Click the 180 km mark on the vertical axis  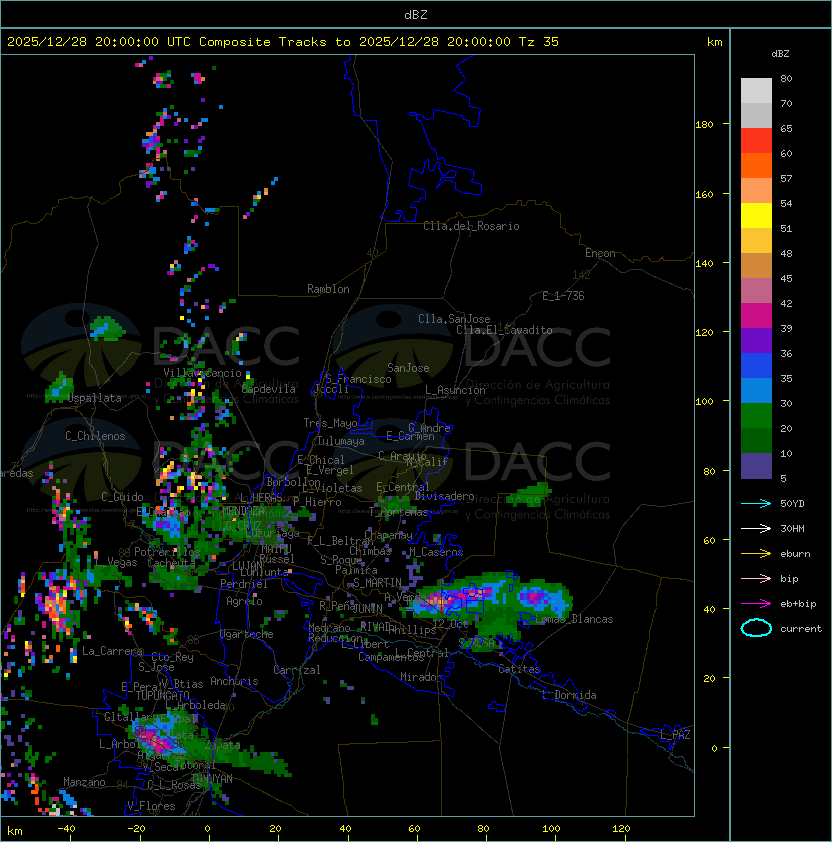point(704,125)
